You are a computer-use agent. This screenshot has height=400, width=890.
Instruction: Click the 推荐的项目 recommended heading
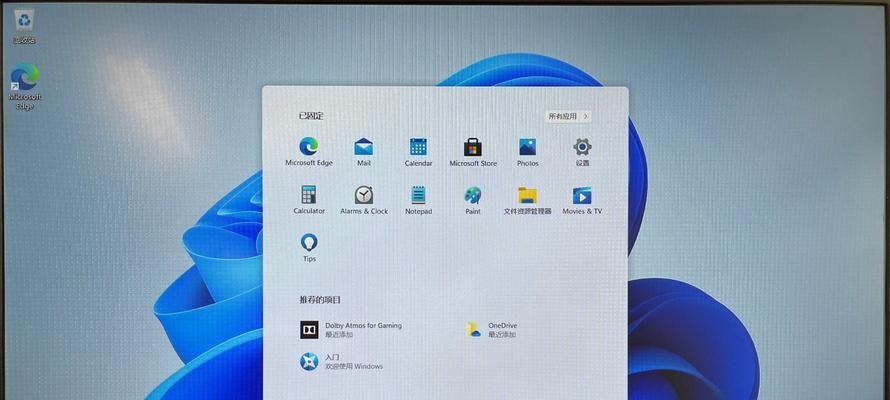(320, 300)
